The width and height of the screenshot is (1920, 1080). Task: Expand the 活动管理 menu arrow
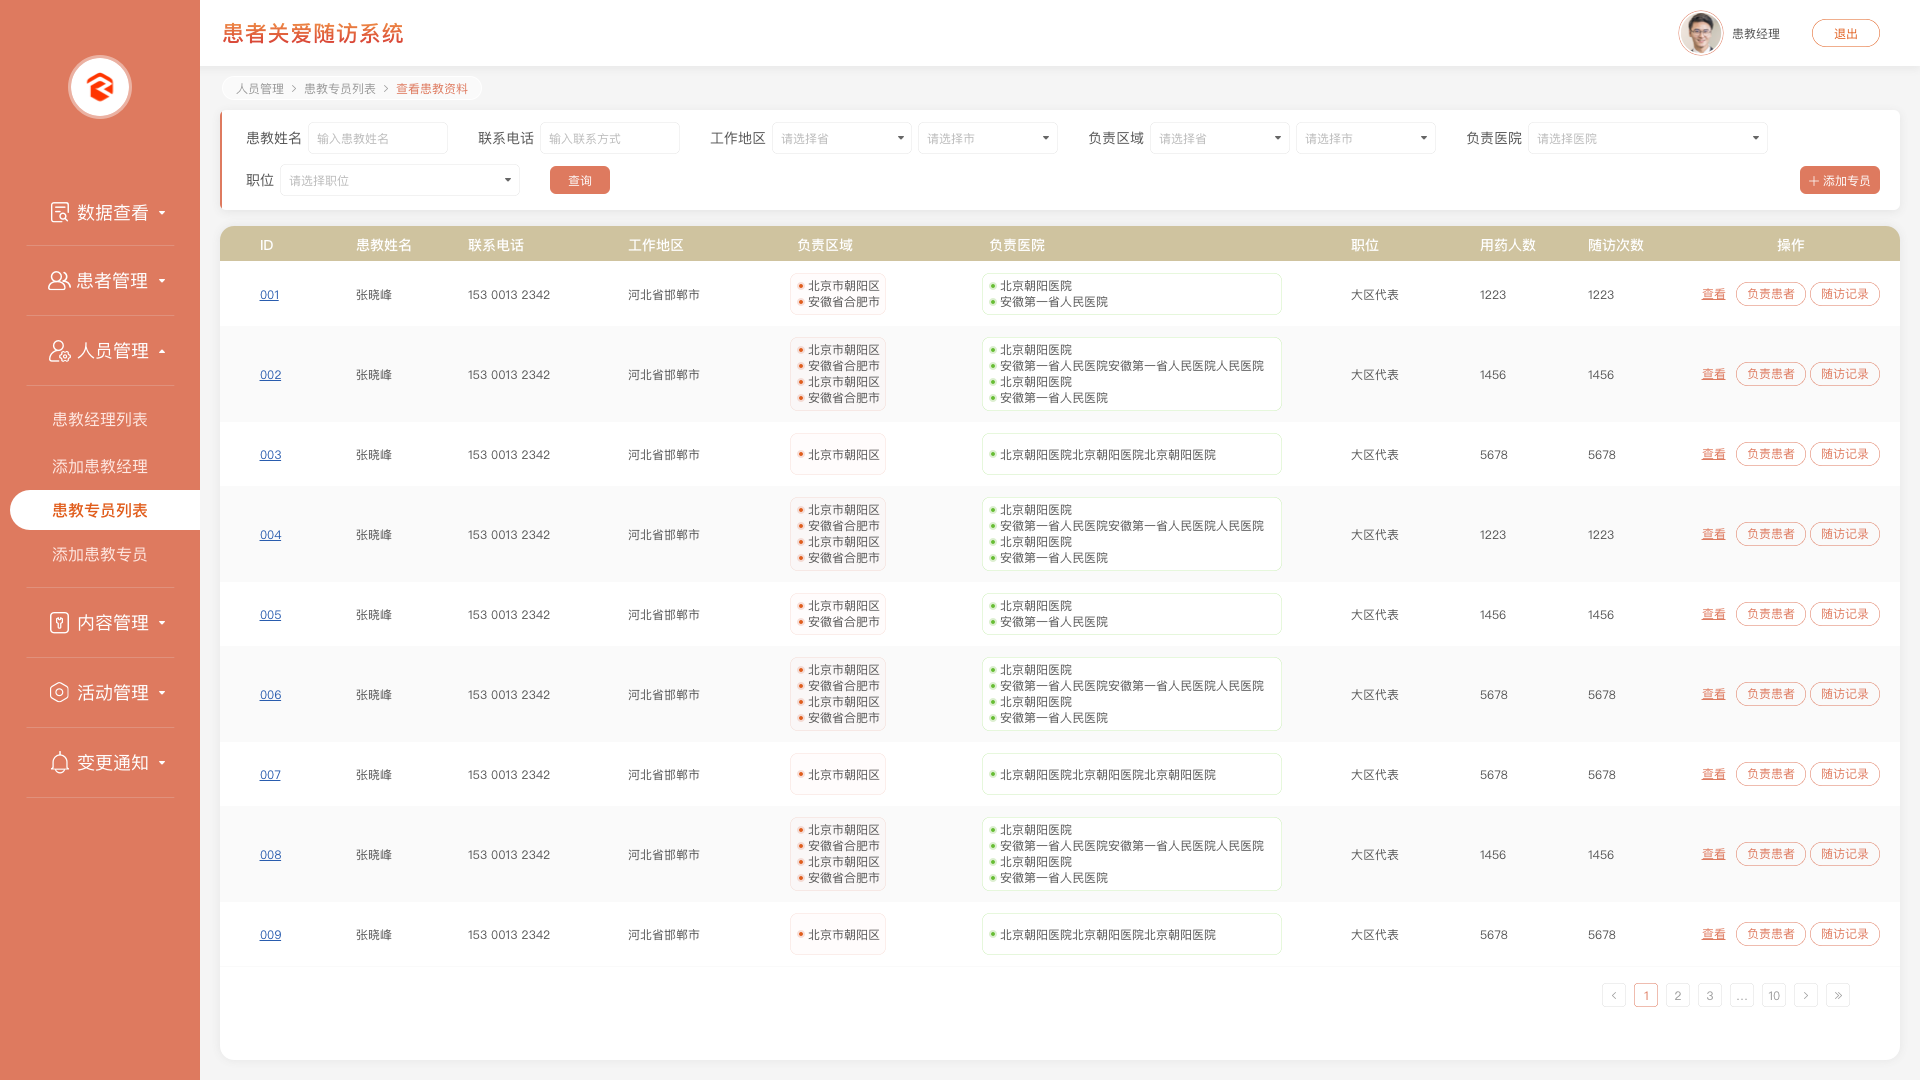(x=162, y=693)
